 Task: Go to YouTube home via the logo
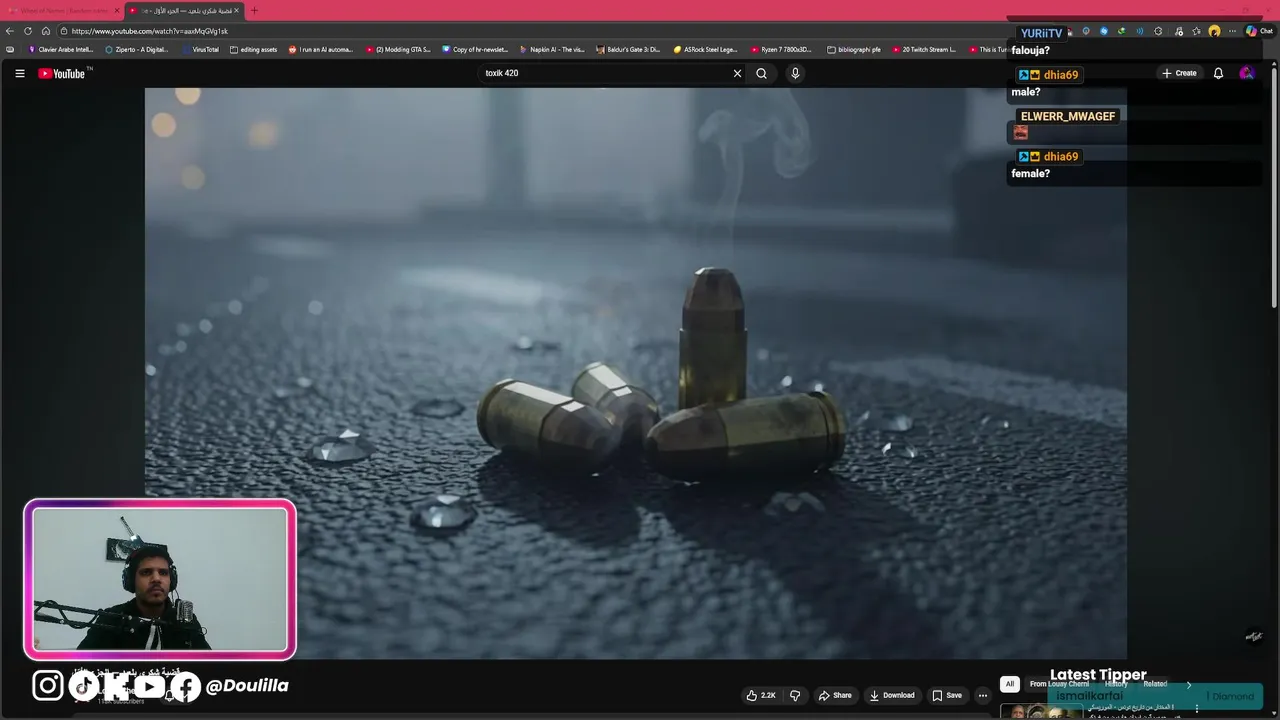[x=63, y=73]
